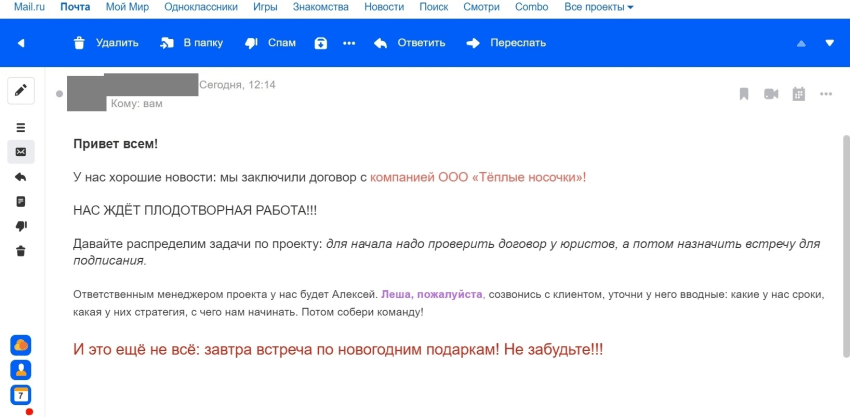Archive the message with the archive box icon

pyautogui.click(x=321, y=43)
